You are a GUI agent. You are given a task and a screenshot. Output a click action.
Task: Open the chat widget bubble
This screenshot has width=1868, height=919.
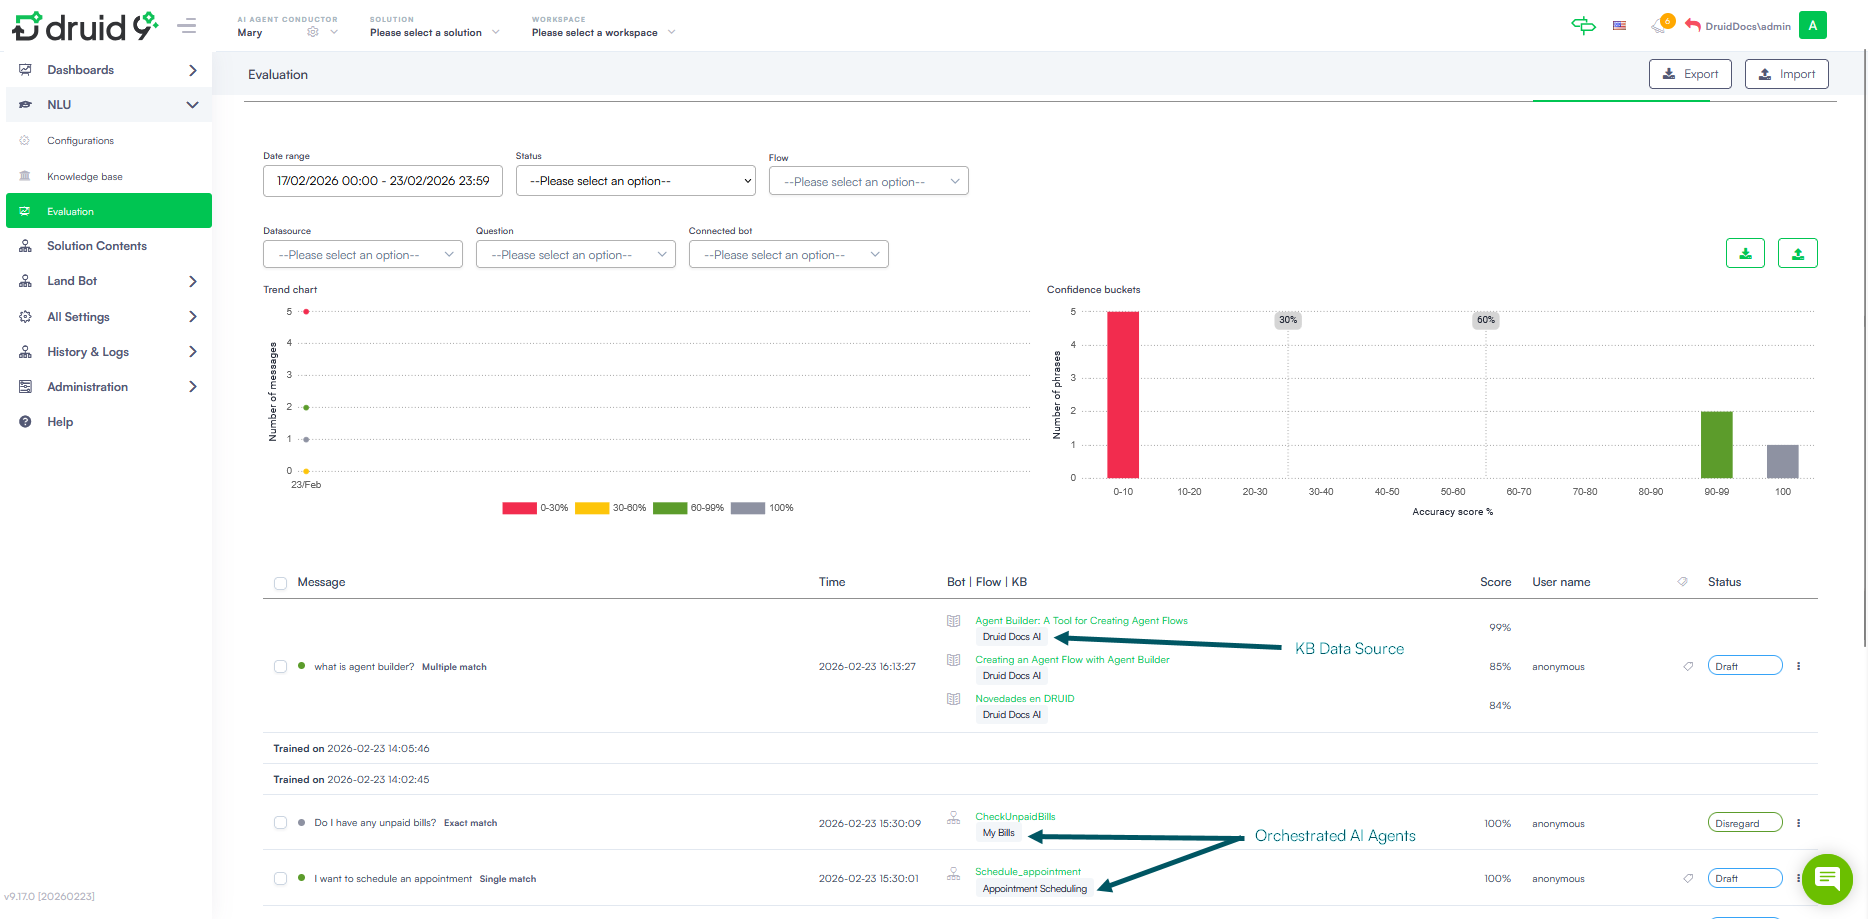(x=1827, y=879)
